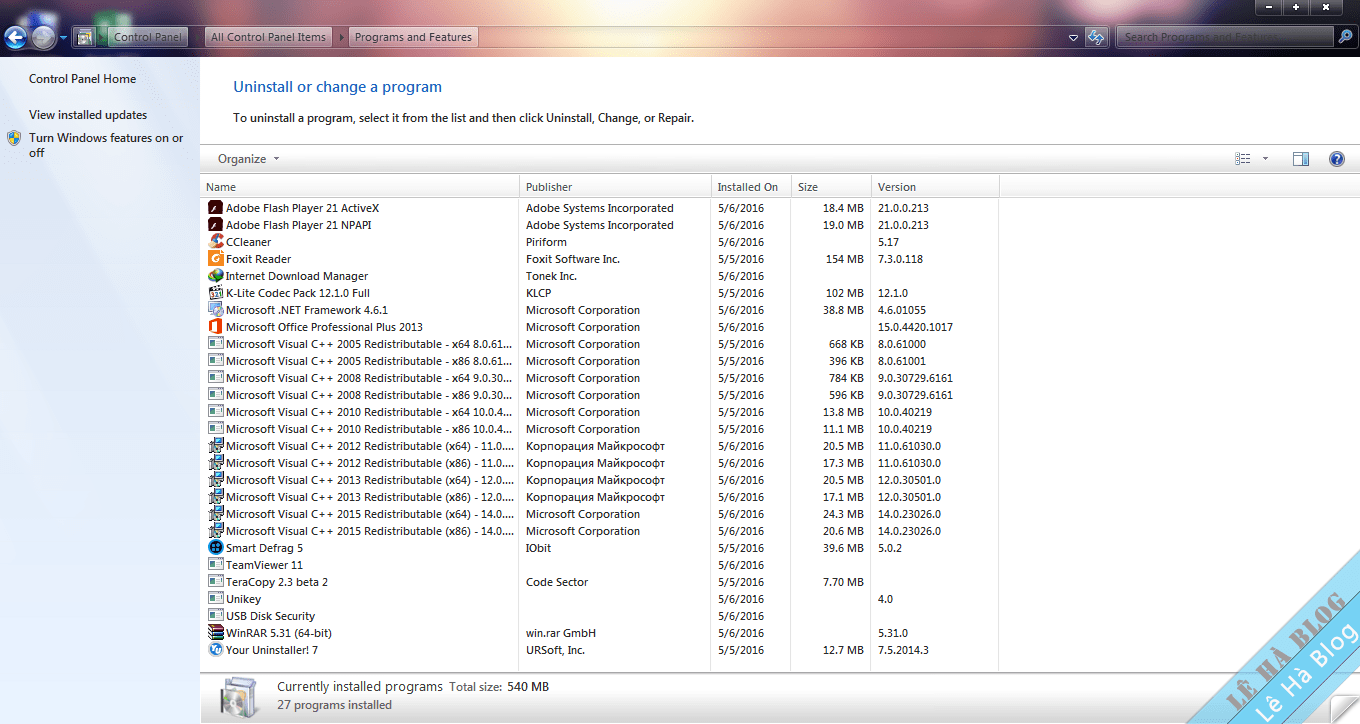Select Microsoft Visual C++ 2010 Redistributable x64 row

600,412
